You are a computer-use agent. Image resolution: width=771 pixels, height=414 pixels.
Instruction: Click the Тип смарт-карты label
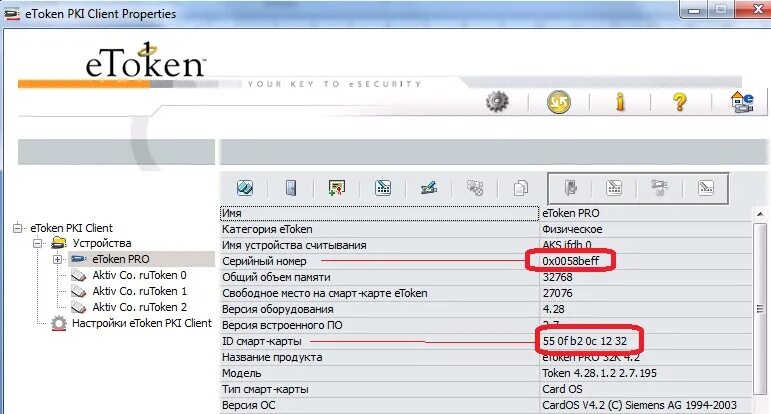[x=265, y=389]
